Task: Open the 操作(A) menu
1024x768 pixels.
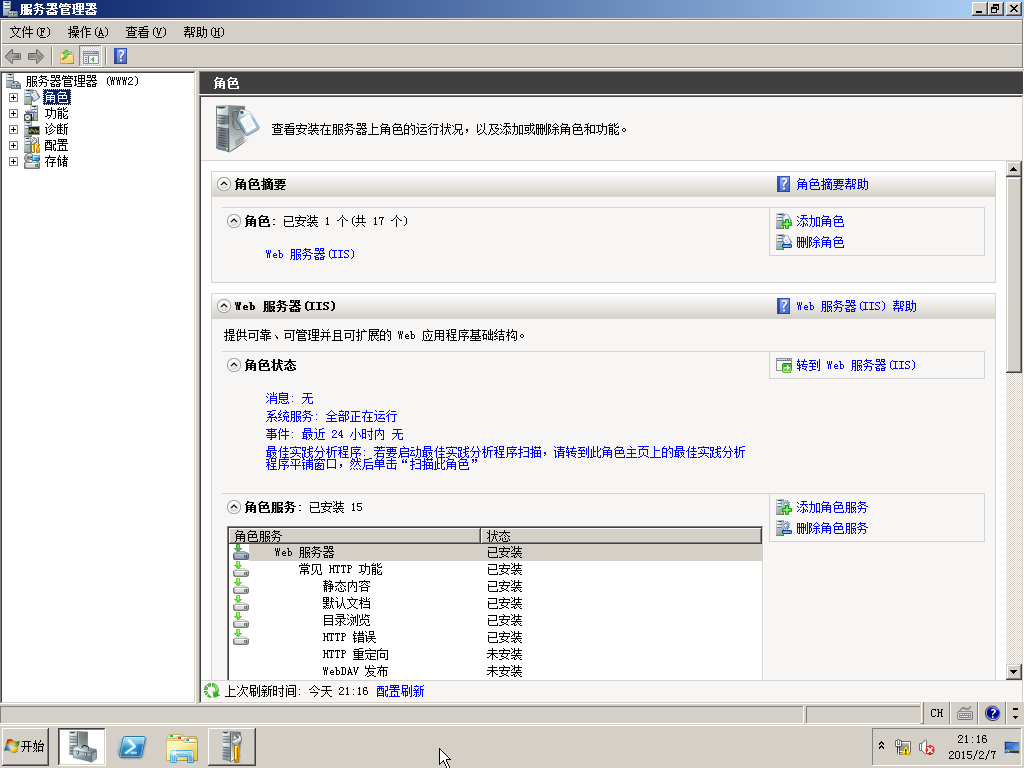Action: [x=88, y=32]
